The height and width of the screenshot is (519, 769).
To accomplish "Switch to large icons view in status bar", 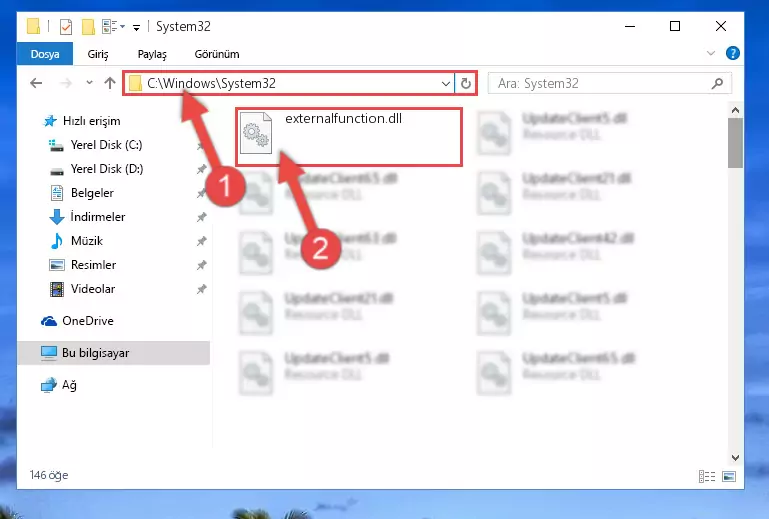I will [729, 476].
